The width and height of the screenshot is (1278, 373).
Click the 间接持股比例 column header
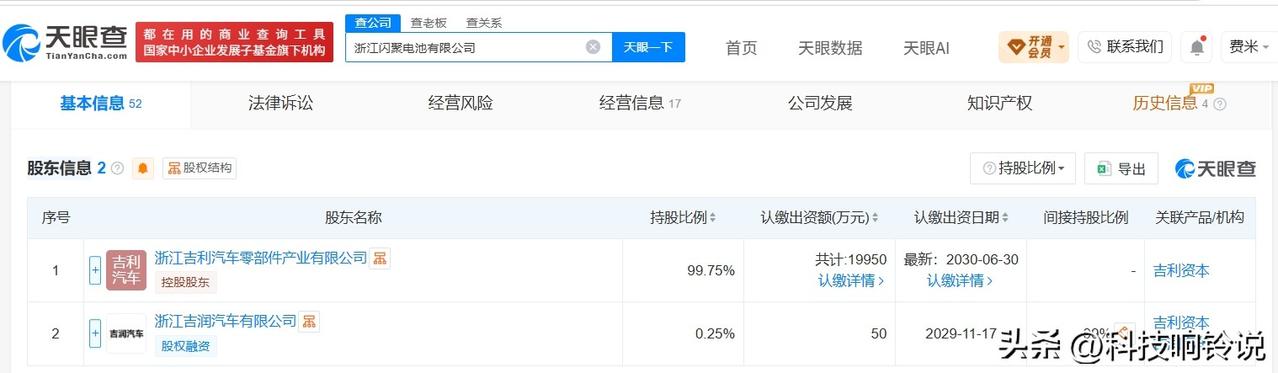pos(1085,218)
